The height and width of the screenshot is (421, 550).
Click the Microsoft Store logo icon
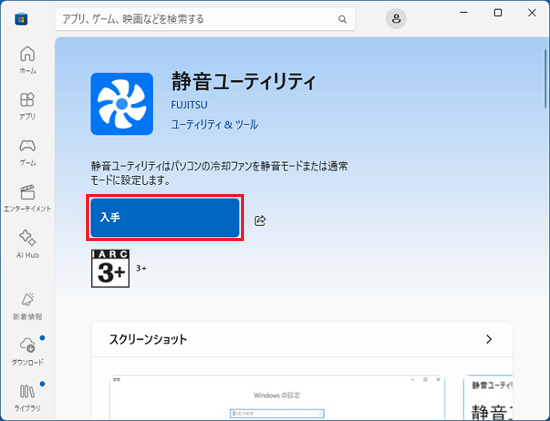coord(21,19)
